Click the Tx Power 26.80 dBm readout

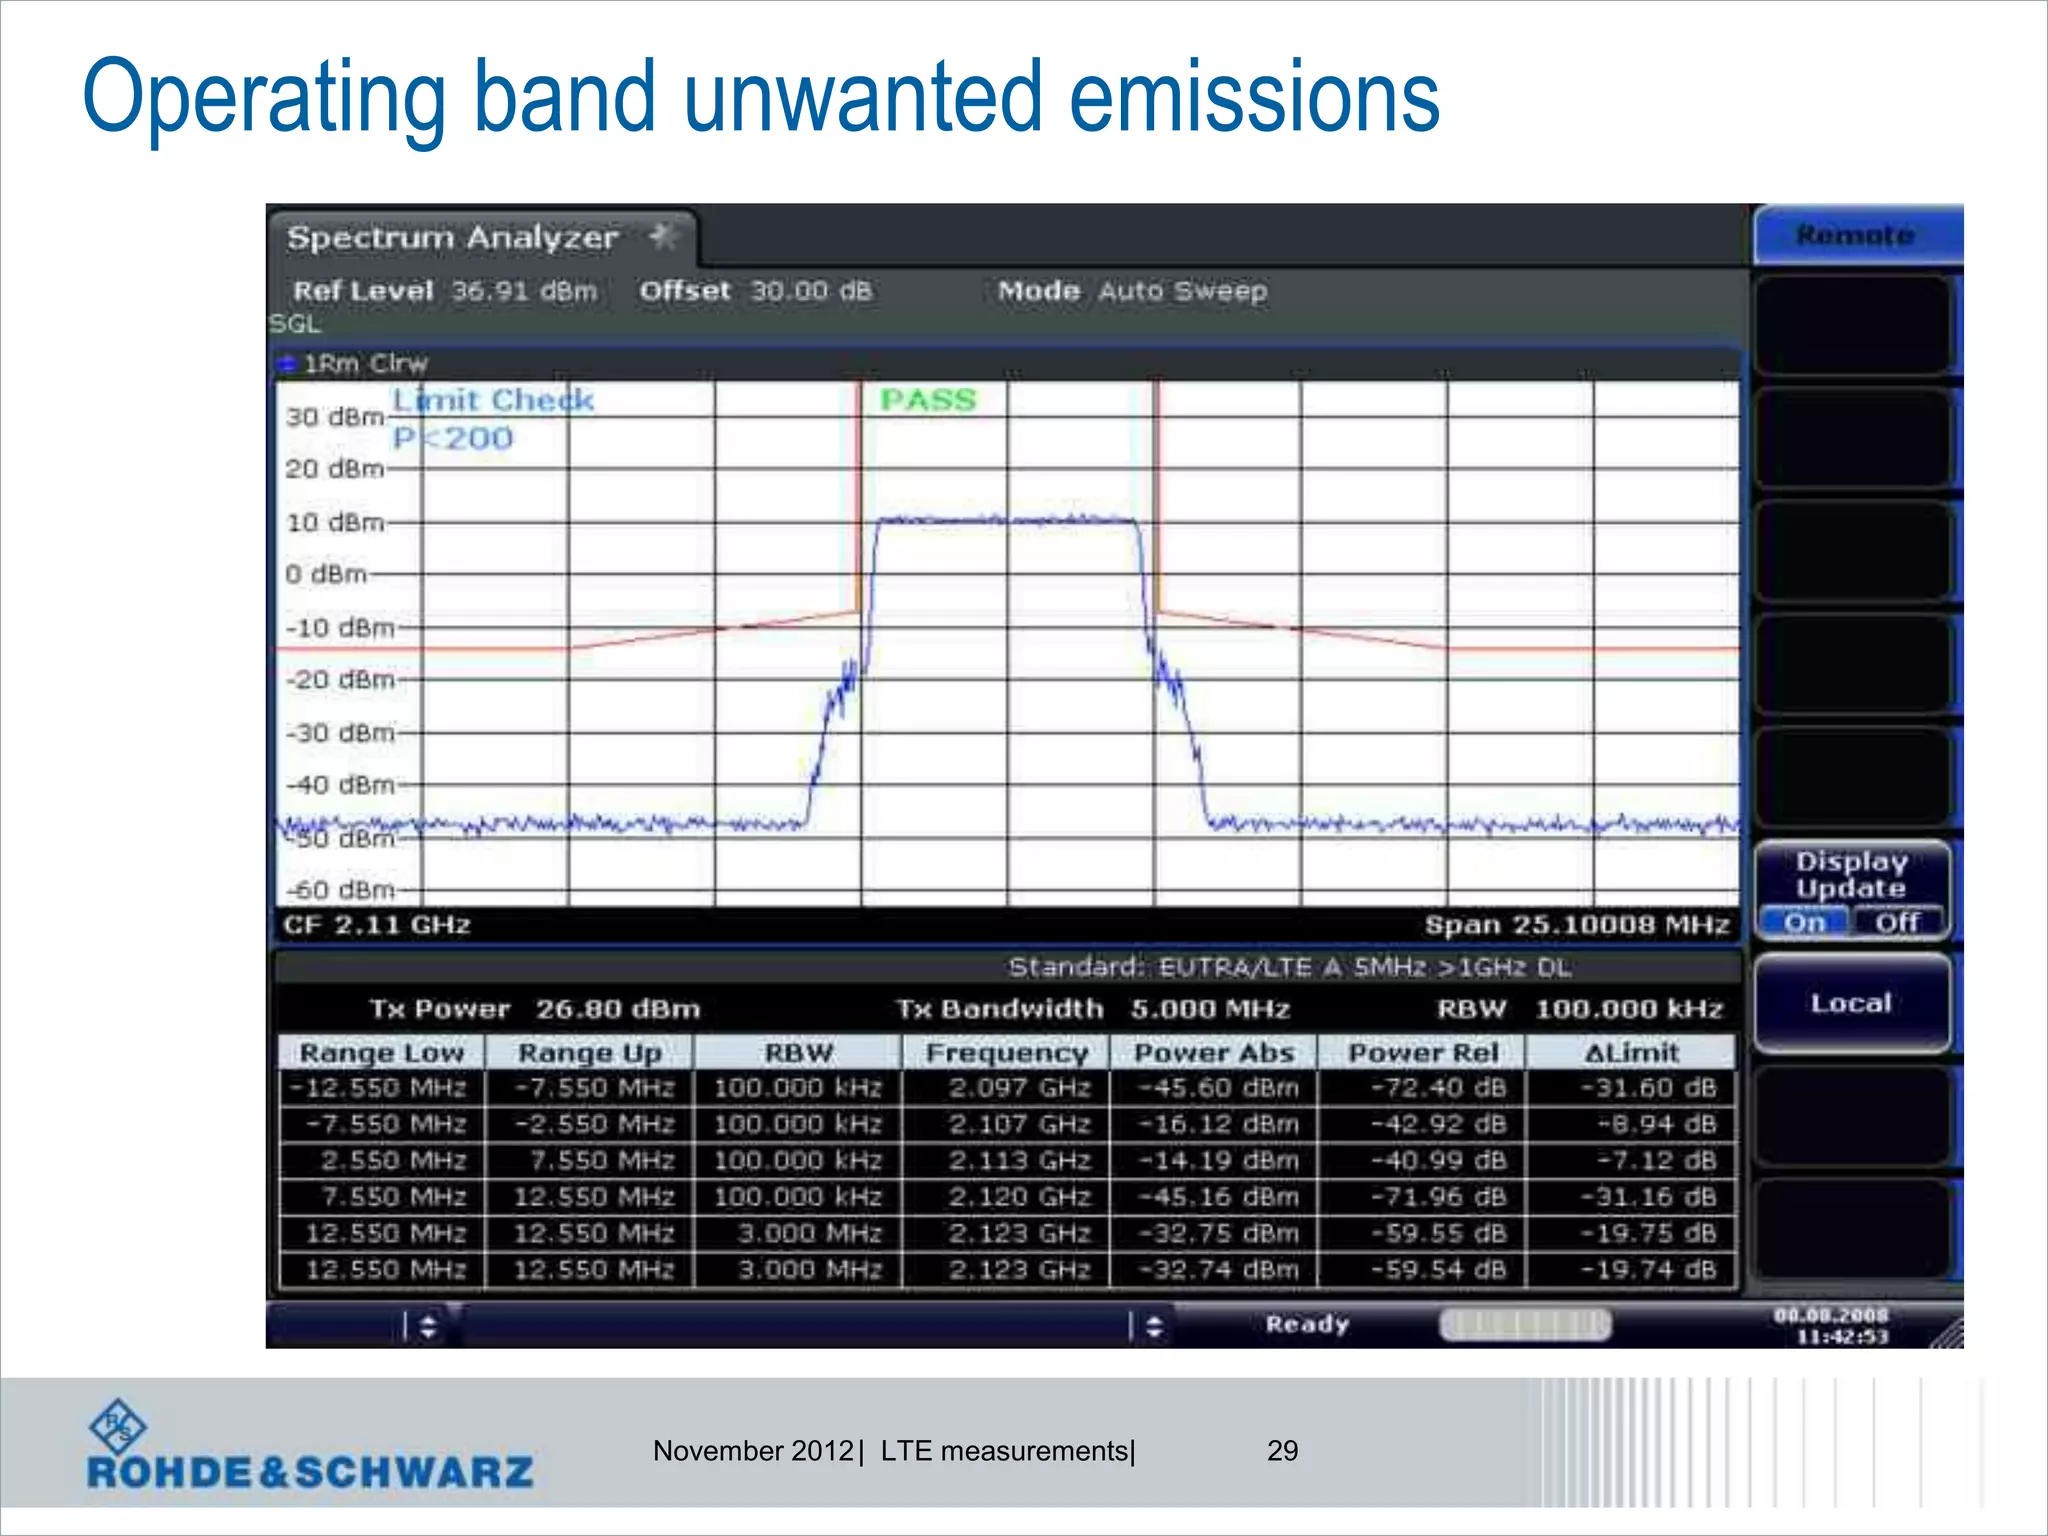[x=535, y=1009]
